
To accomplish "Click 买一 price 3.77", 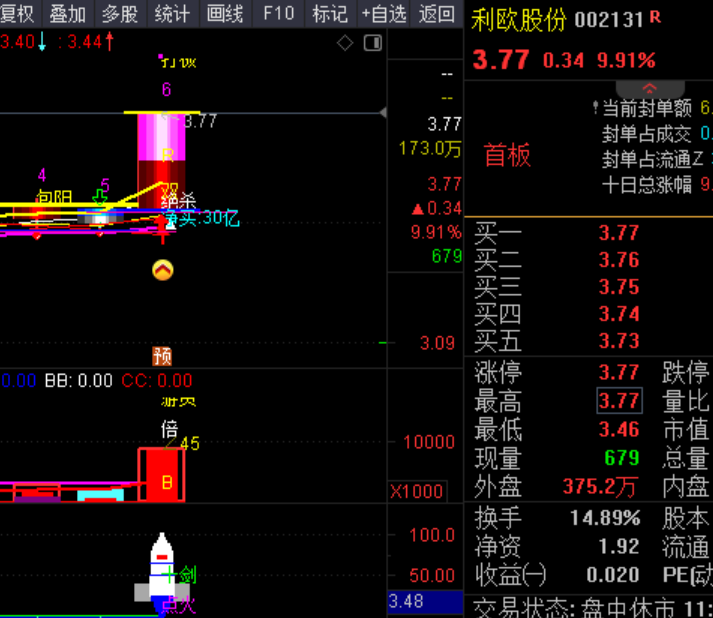I will (619, 233).
